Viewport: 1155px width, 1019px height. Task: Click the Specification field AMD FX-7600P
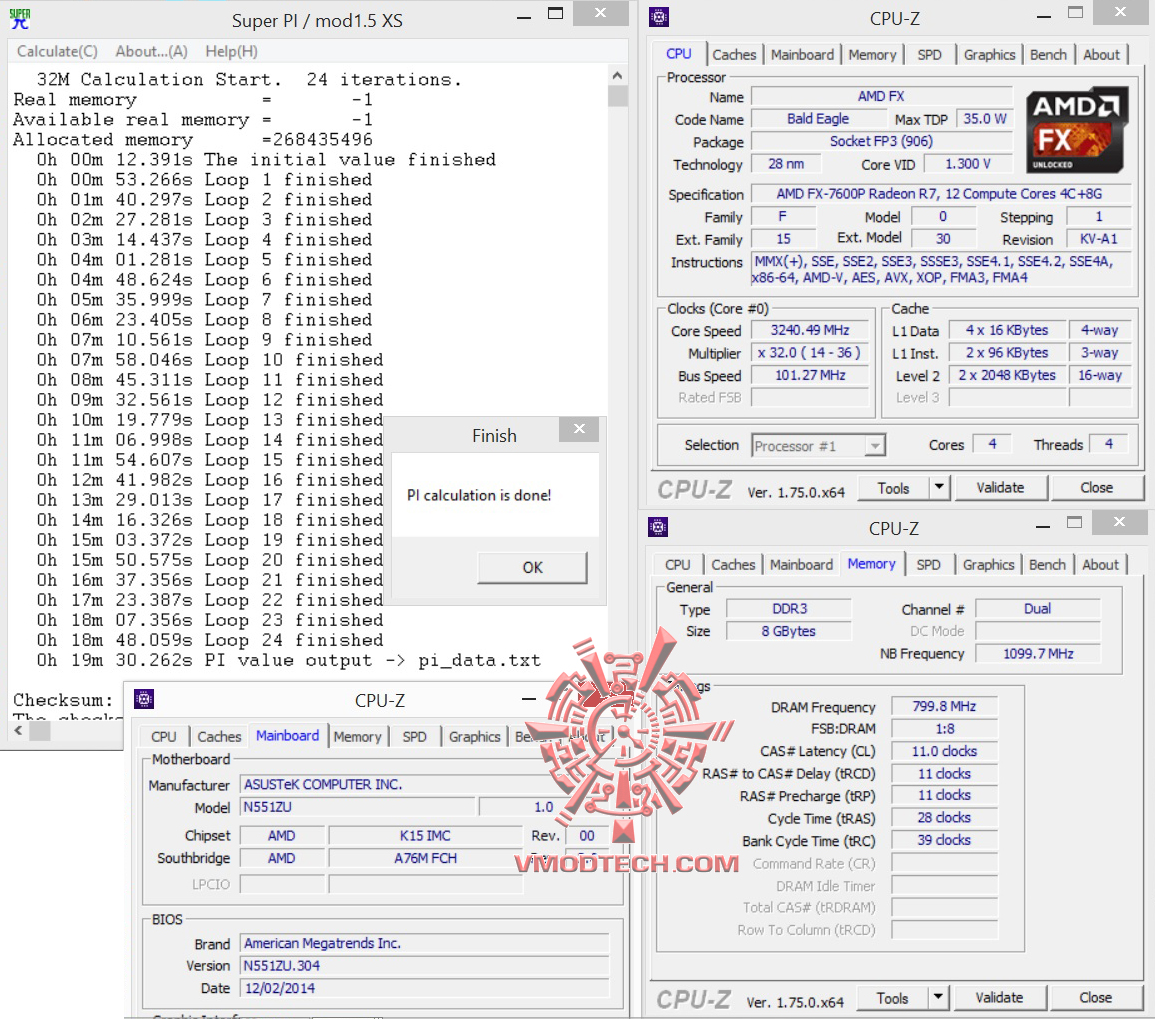939,194
